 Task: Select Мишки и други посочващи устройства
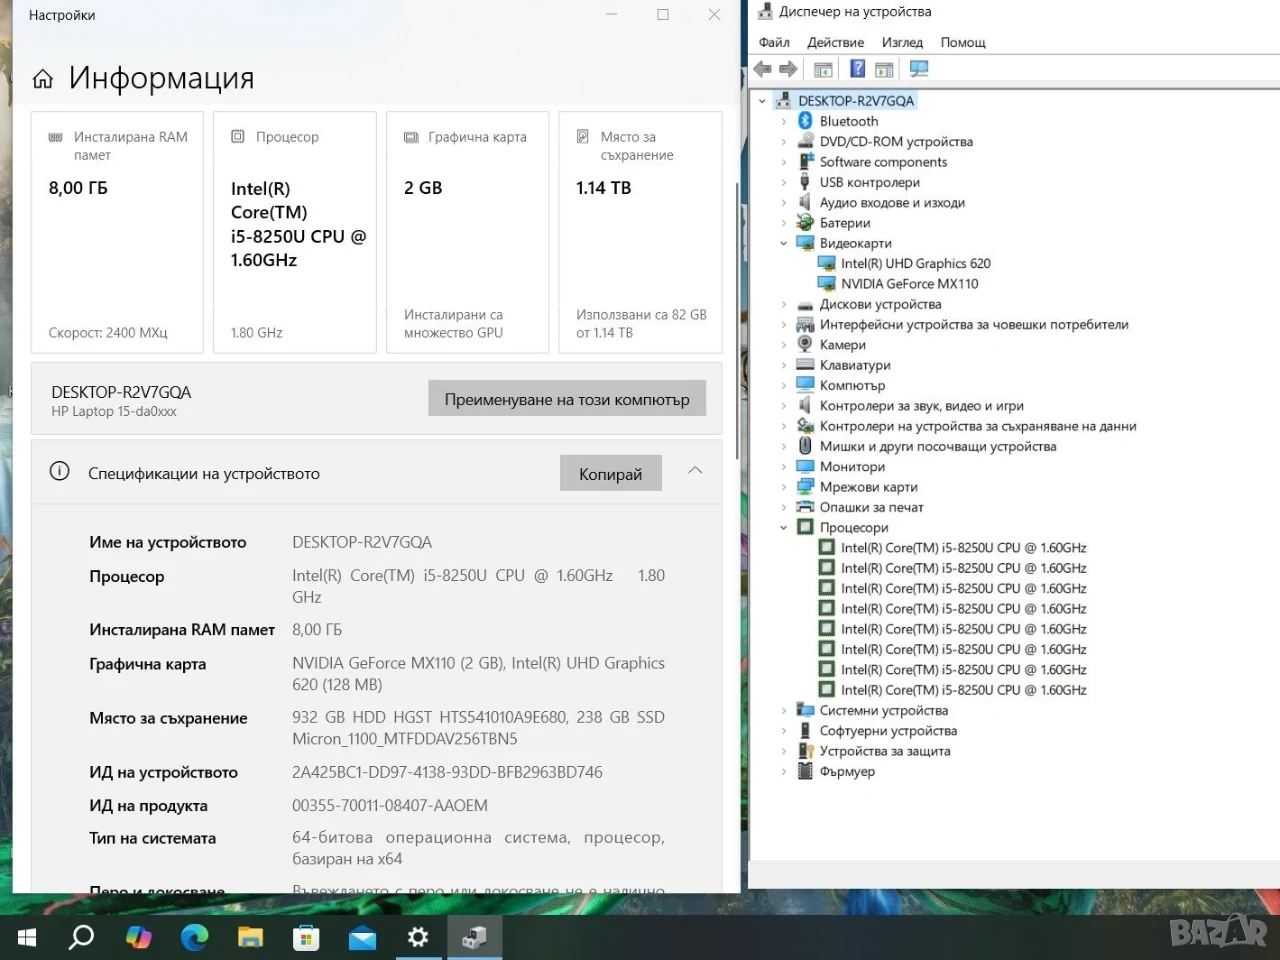coord(937,446)
